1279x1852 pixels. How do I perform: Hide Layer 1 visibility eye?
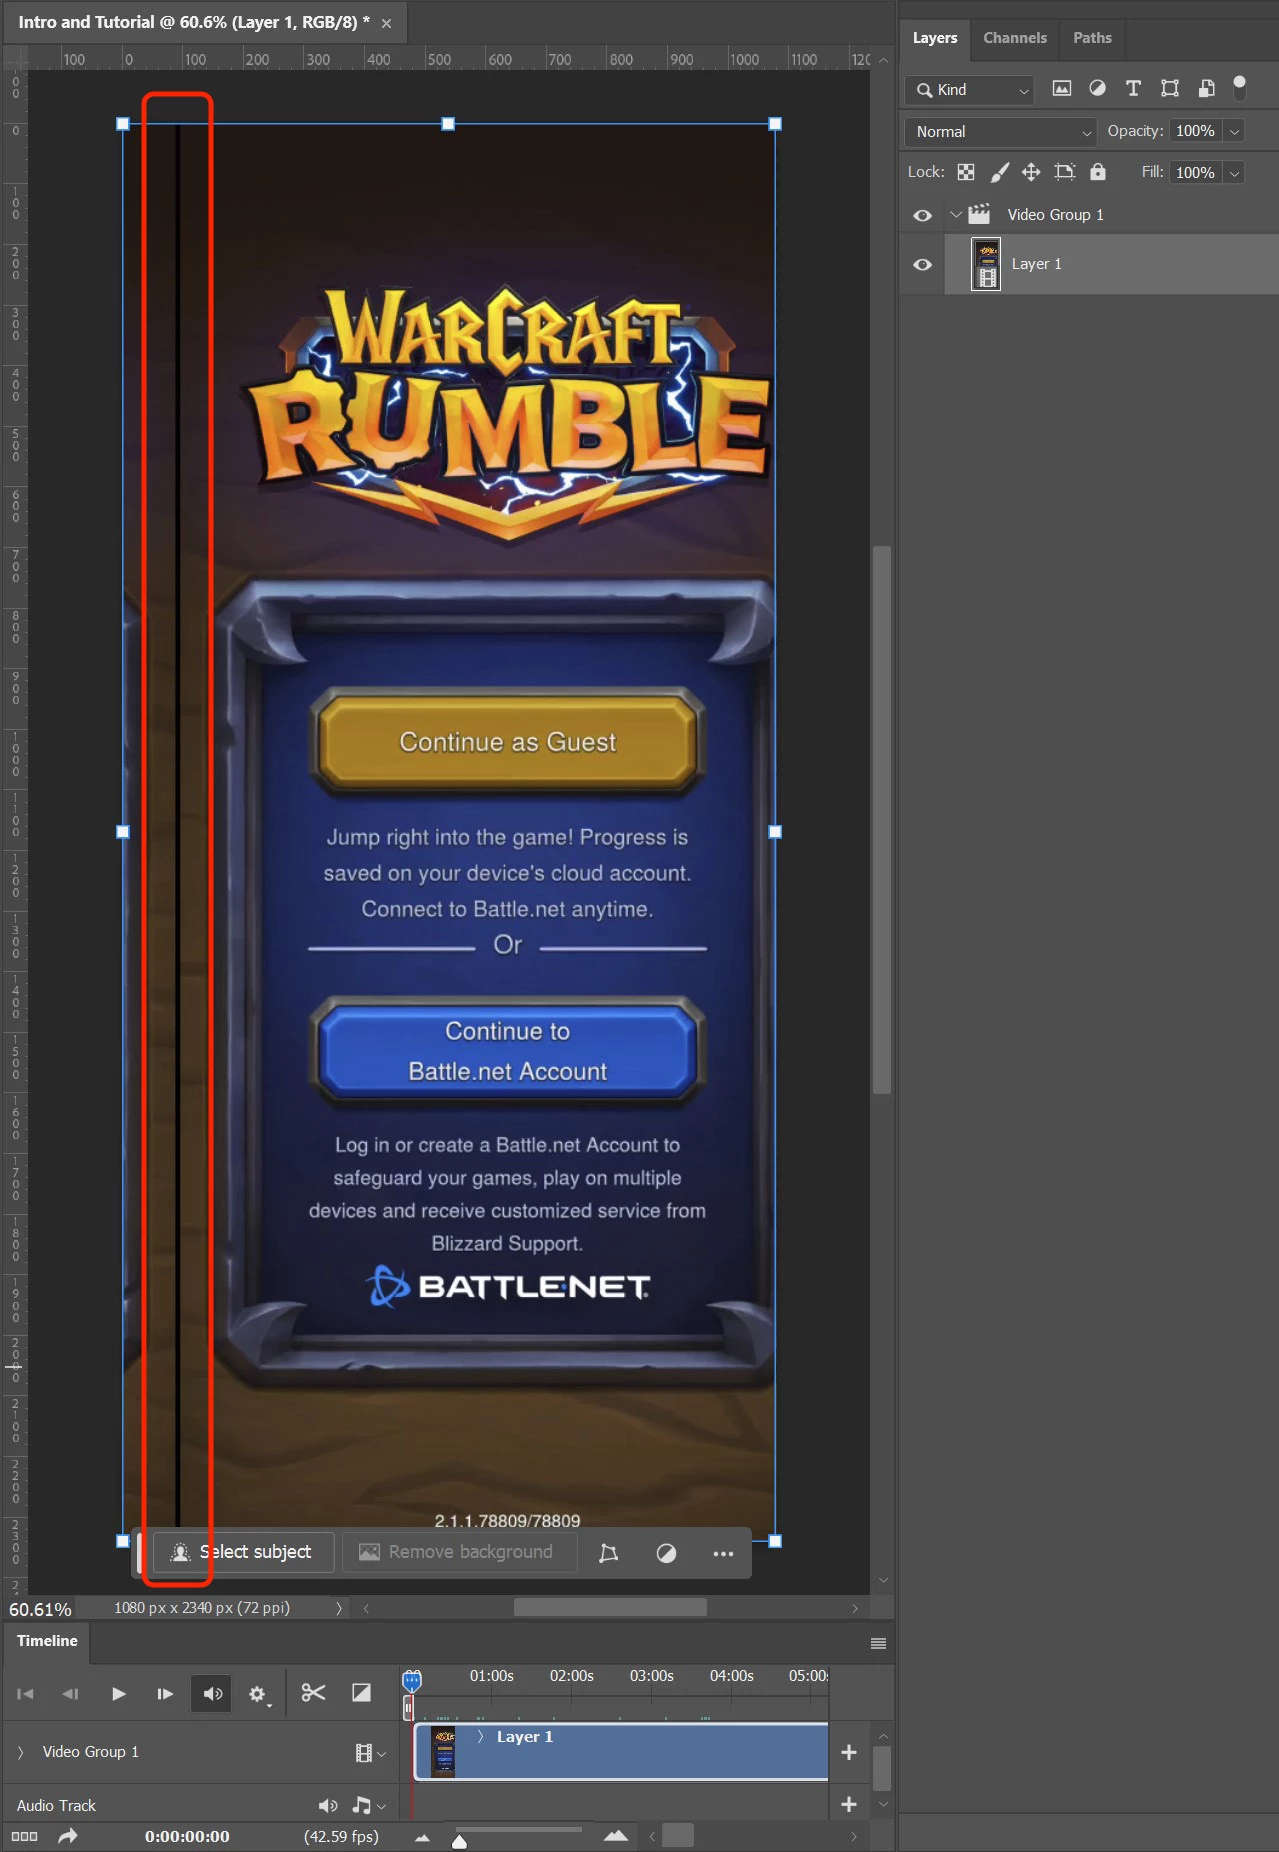click(x=922, y=265)
